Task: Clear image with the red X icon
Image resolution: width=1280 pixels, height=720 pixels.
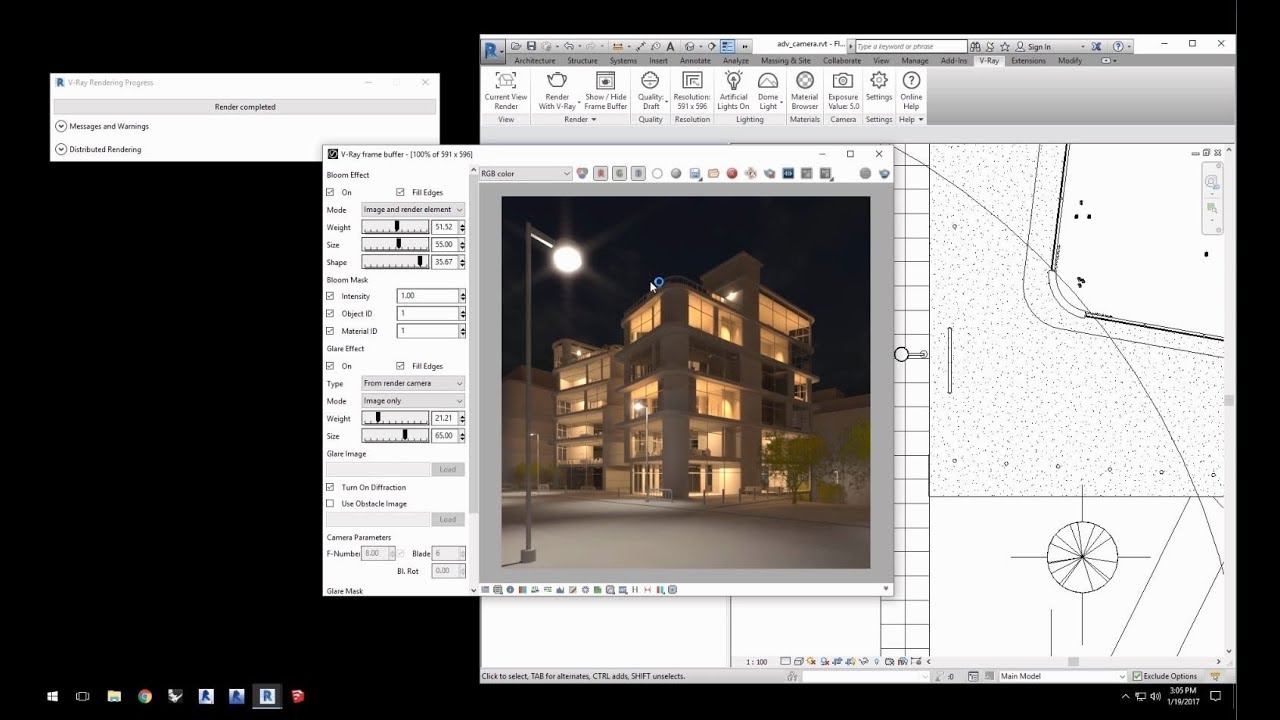Action: [732, 173]
